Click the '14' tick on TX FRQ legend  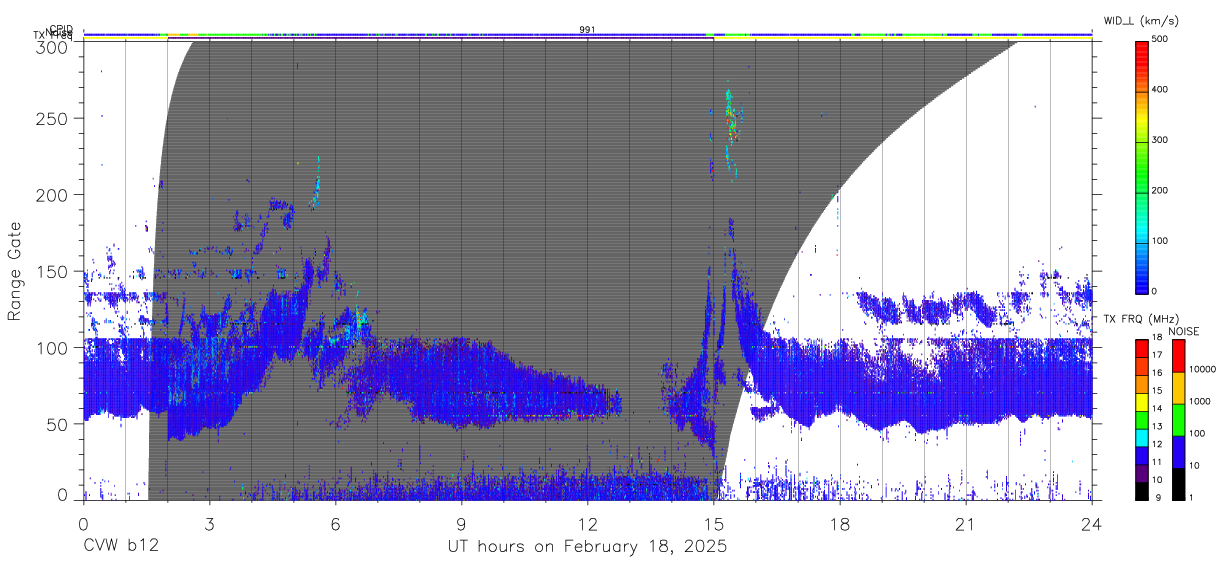(x=1159, y=408)
